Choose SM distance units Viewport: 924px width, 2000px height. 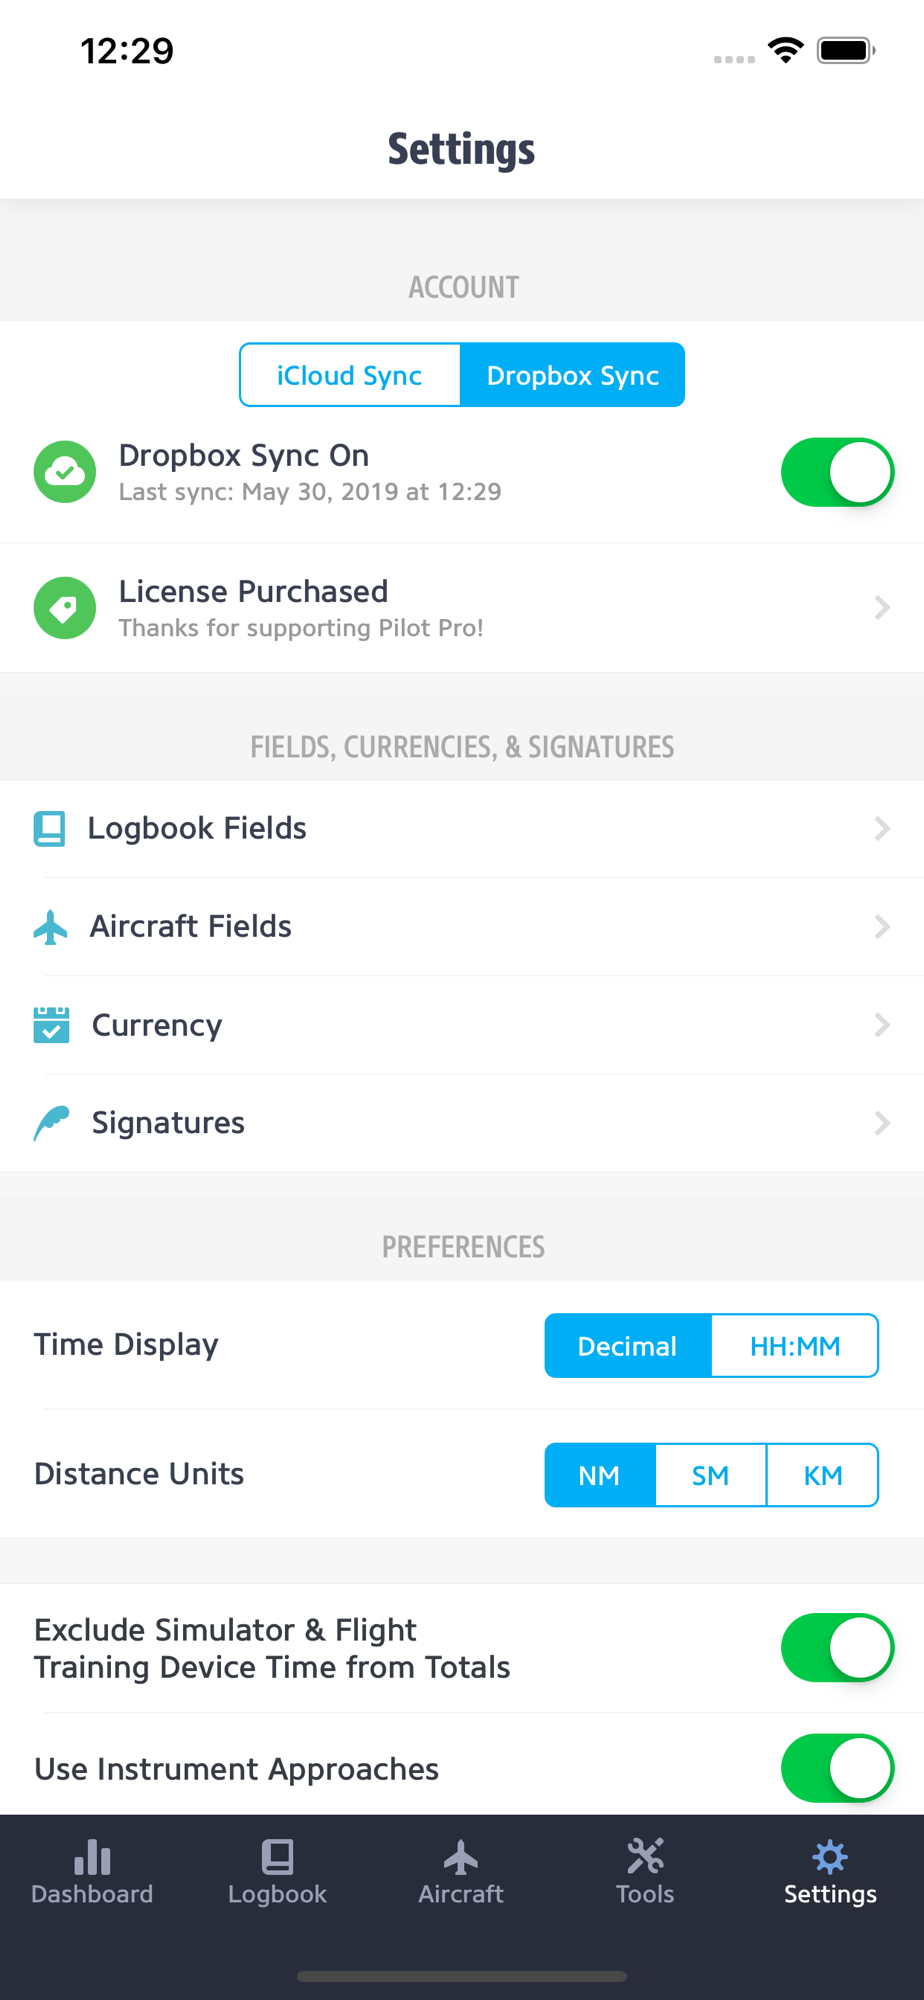click(710, 1475)
